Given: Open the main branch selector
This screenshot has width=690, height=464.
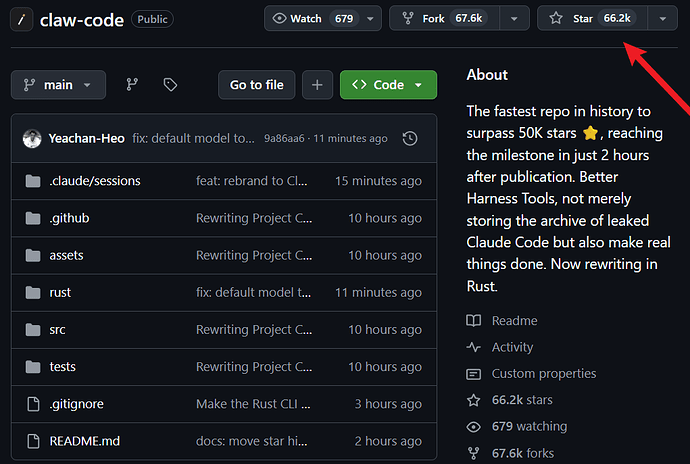Looking at the screenshot, I should [x=58, y=85].
